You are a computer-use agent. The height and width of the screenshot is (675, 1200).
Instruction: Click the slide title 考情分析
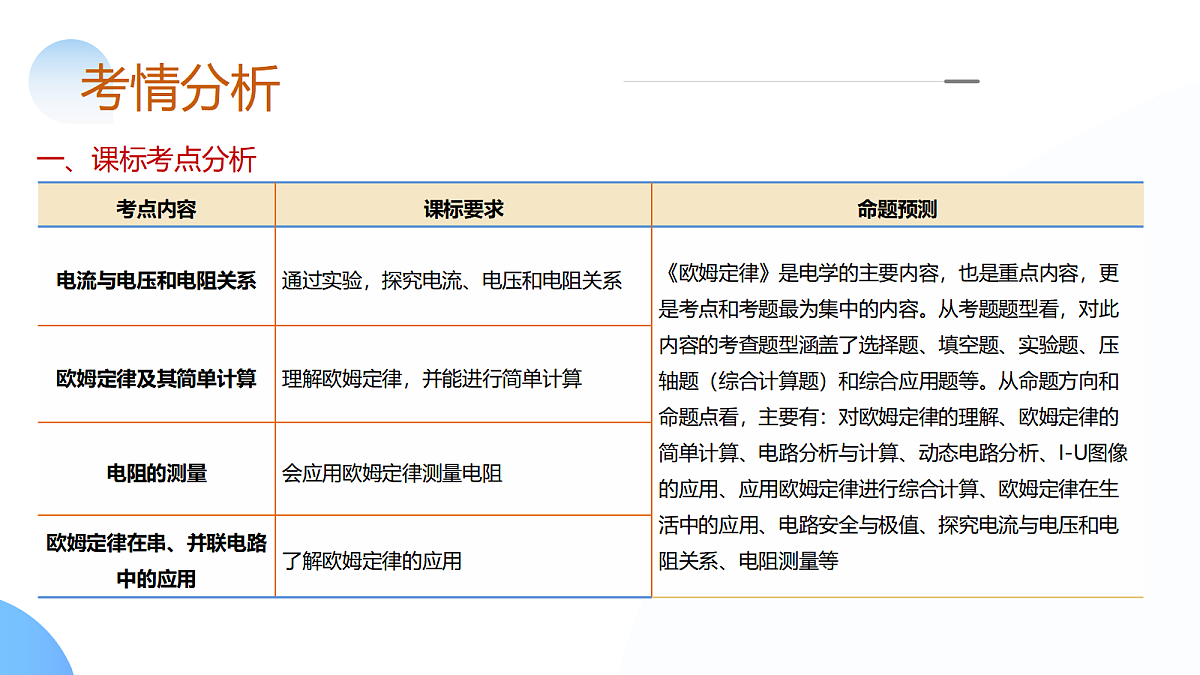pos(180,88)
